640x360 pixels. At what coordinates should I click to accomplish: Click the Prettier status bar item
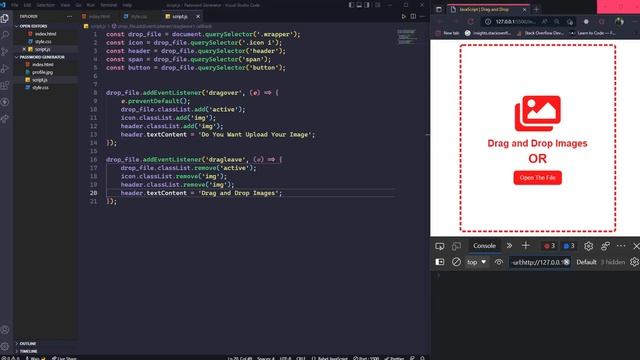coord(394,358)
